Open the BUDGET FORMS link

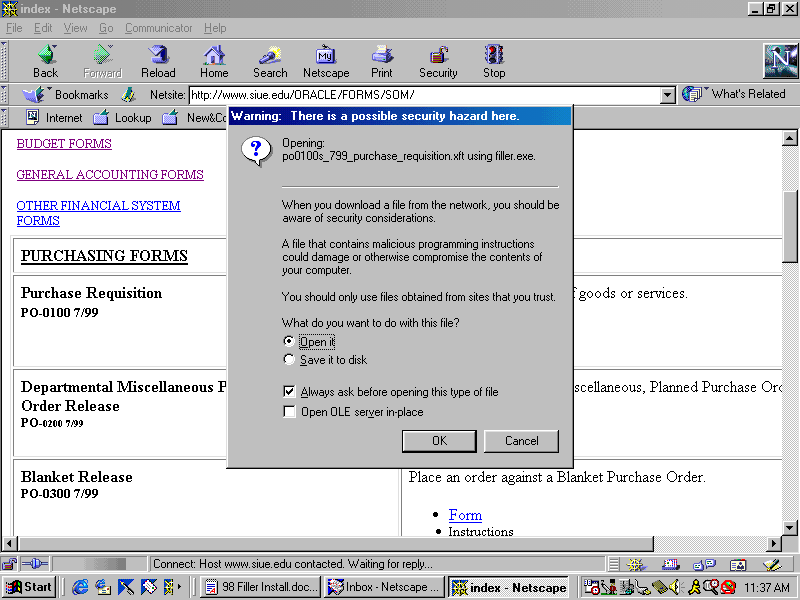pos(64,144)
